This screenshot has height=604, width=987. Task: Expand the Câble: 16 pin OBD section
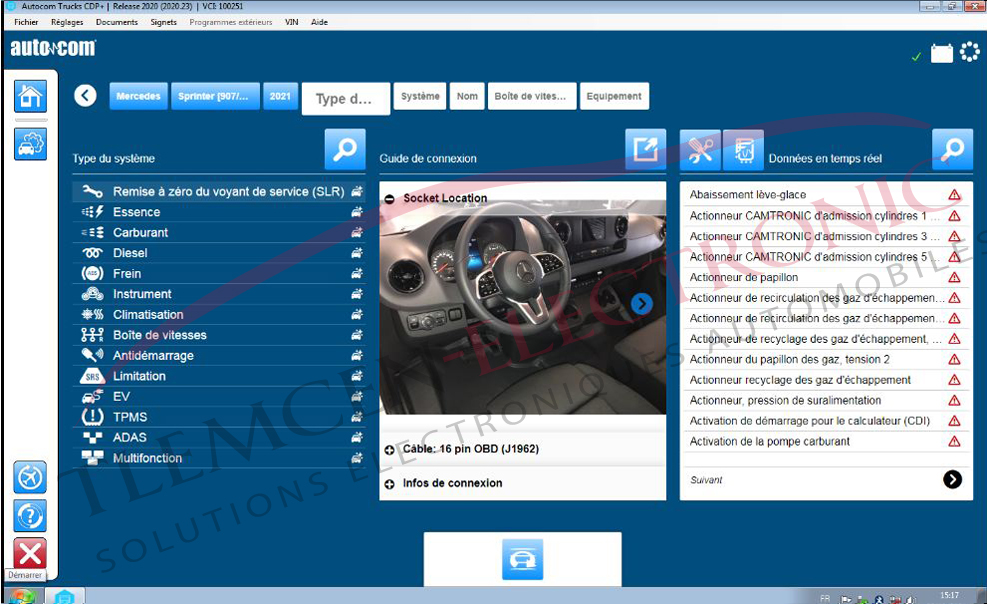point(390,450)
